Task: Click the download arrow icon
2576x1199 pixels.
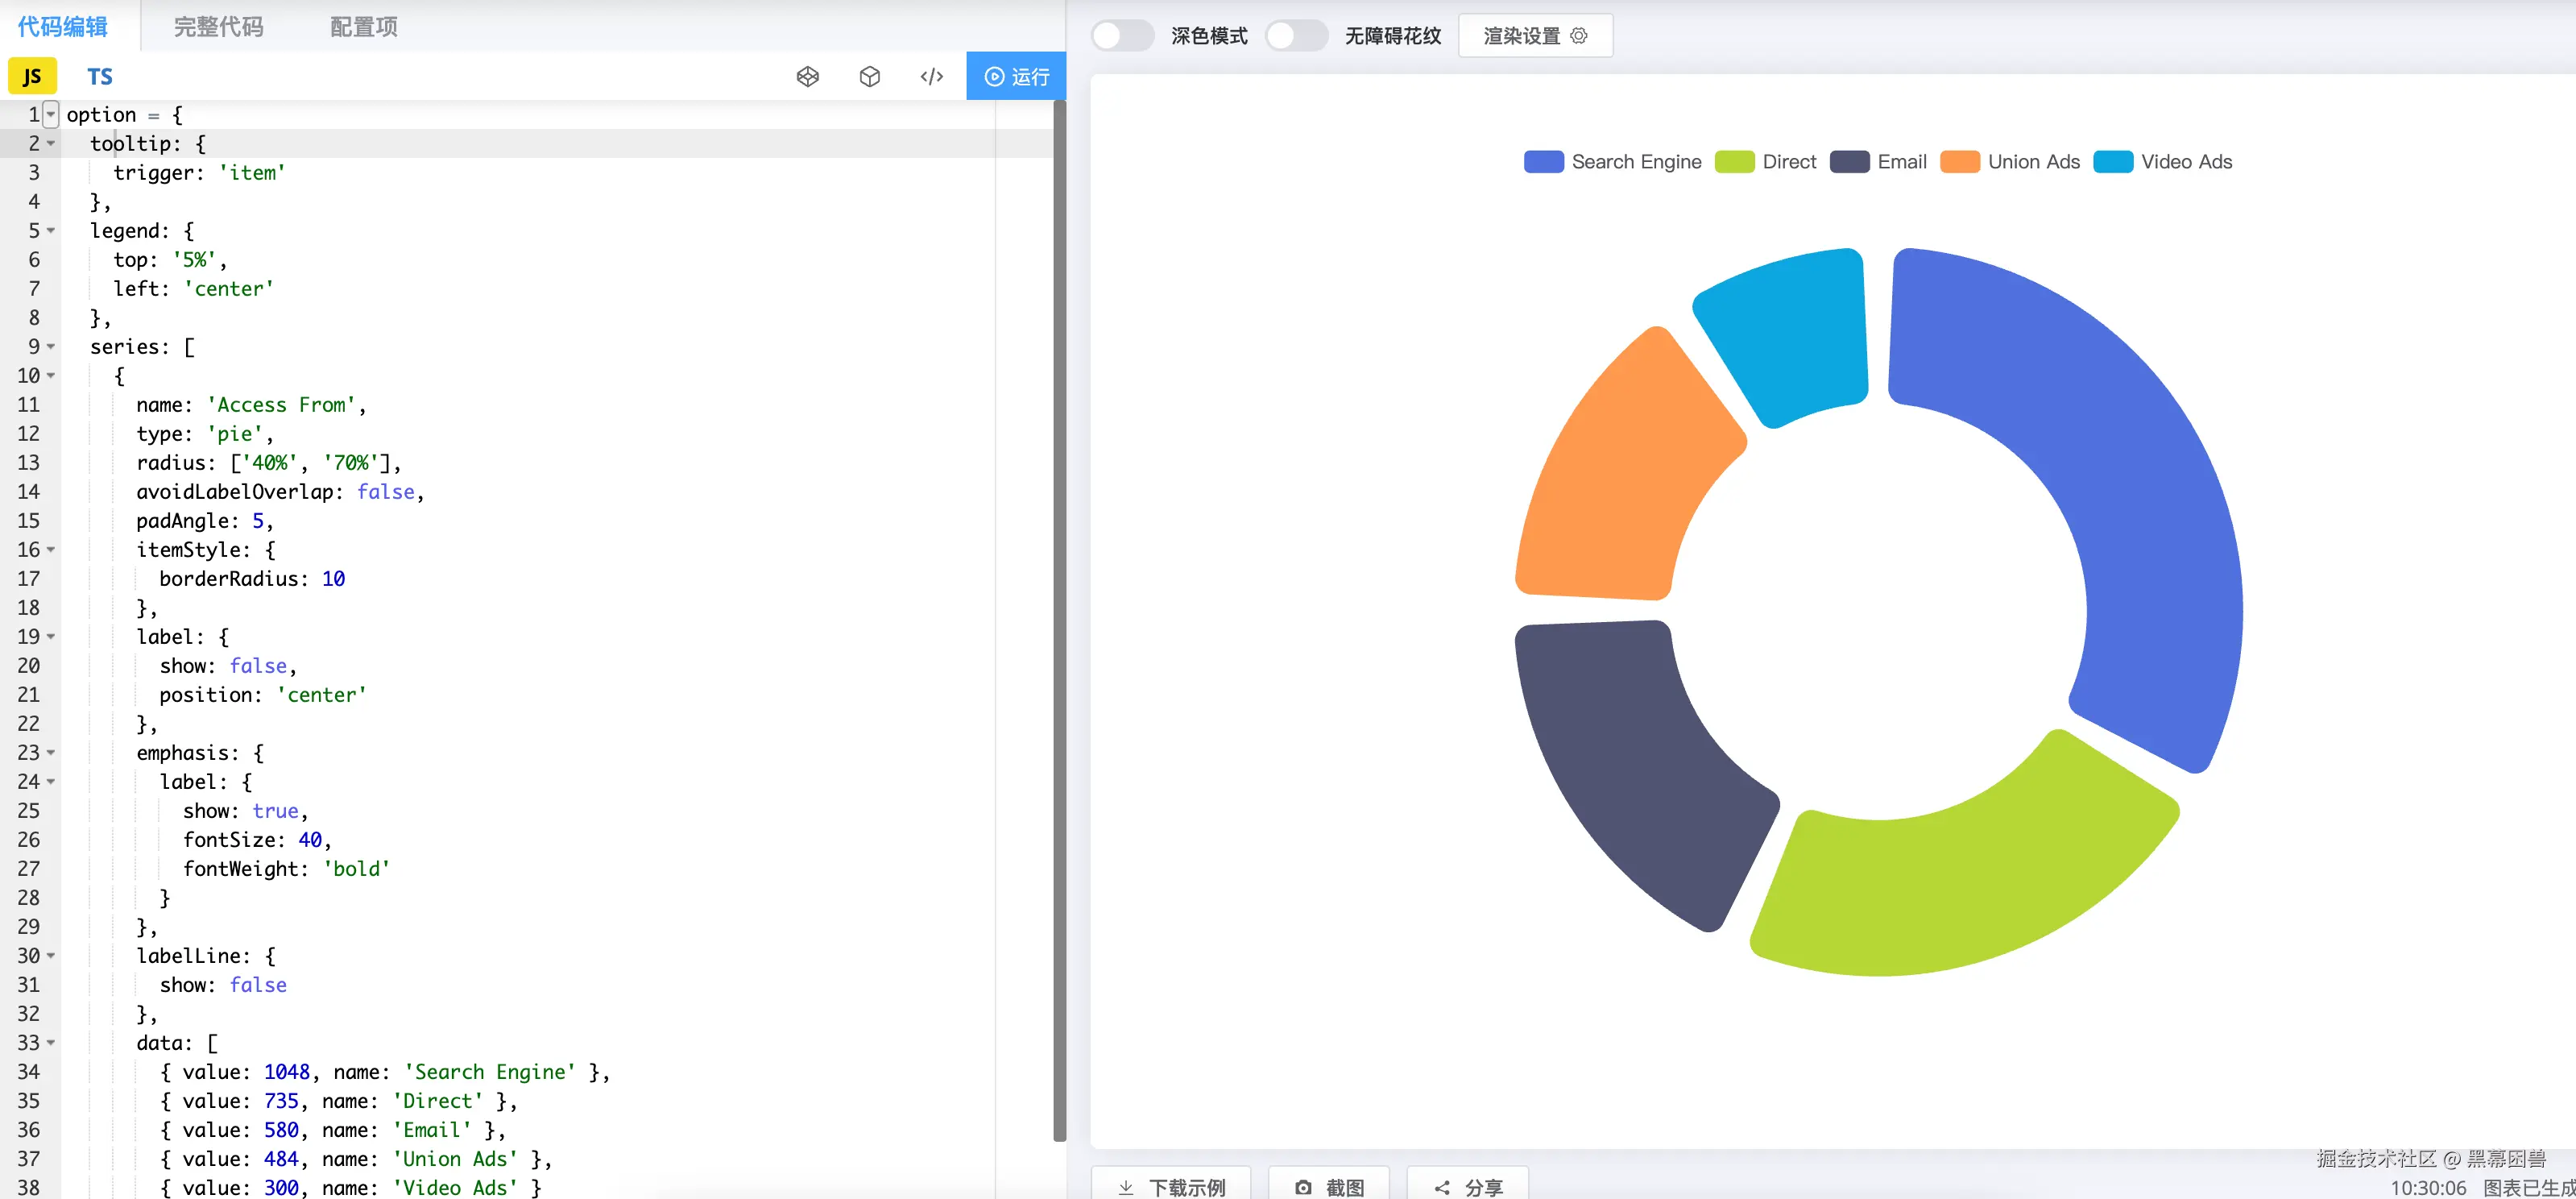Action: pyautogui.click(x=1126, y=1187)
